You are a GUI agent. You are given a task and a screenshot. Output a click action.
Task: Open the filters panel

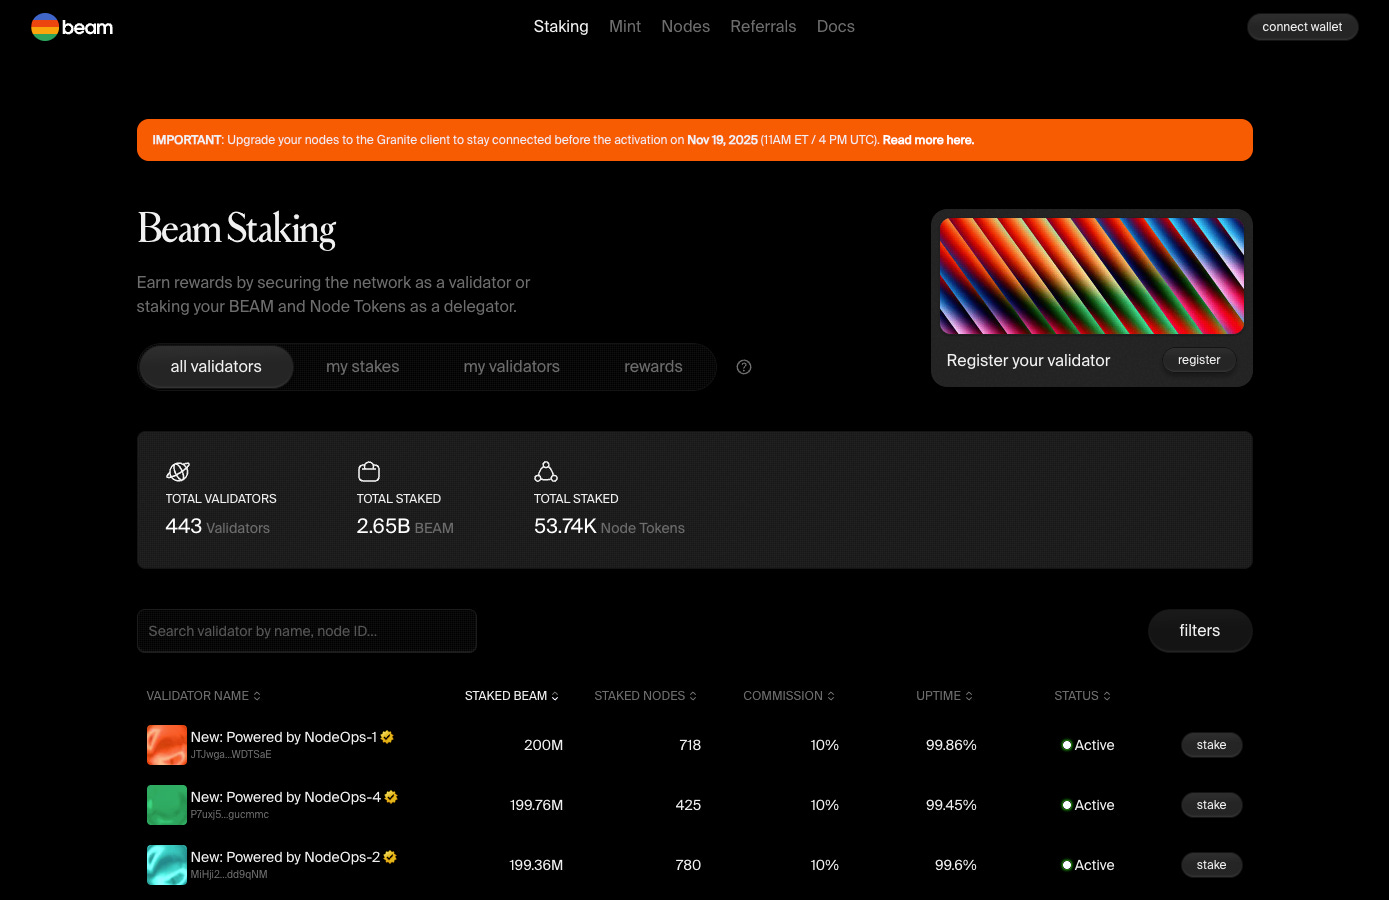point(1200,631)
